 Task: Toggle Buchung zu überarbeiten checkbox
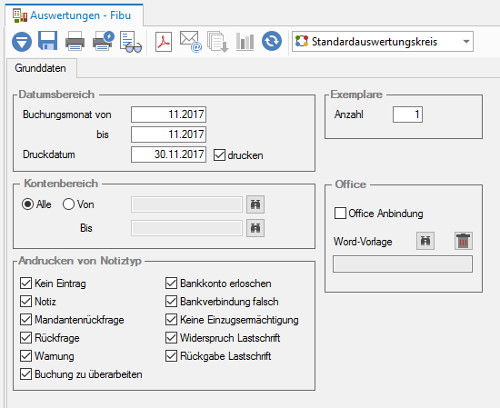(26, 374)
